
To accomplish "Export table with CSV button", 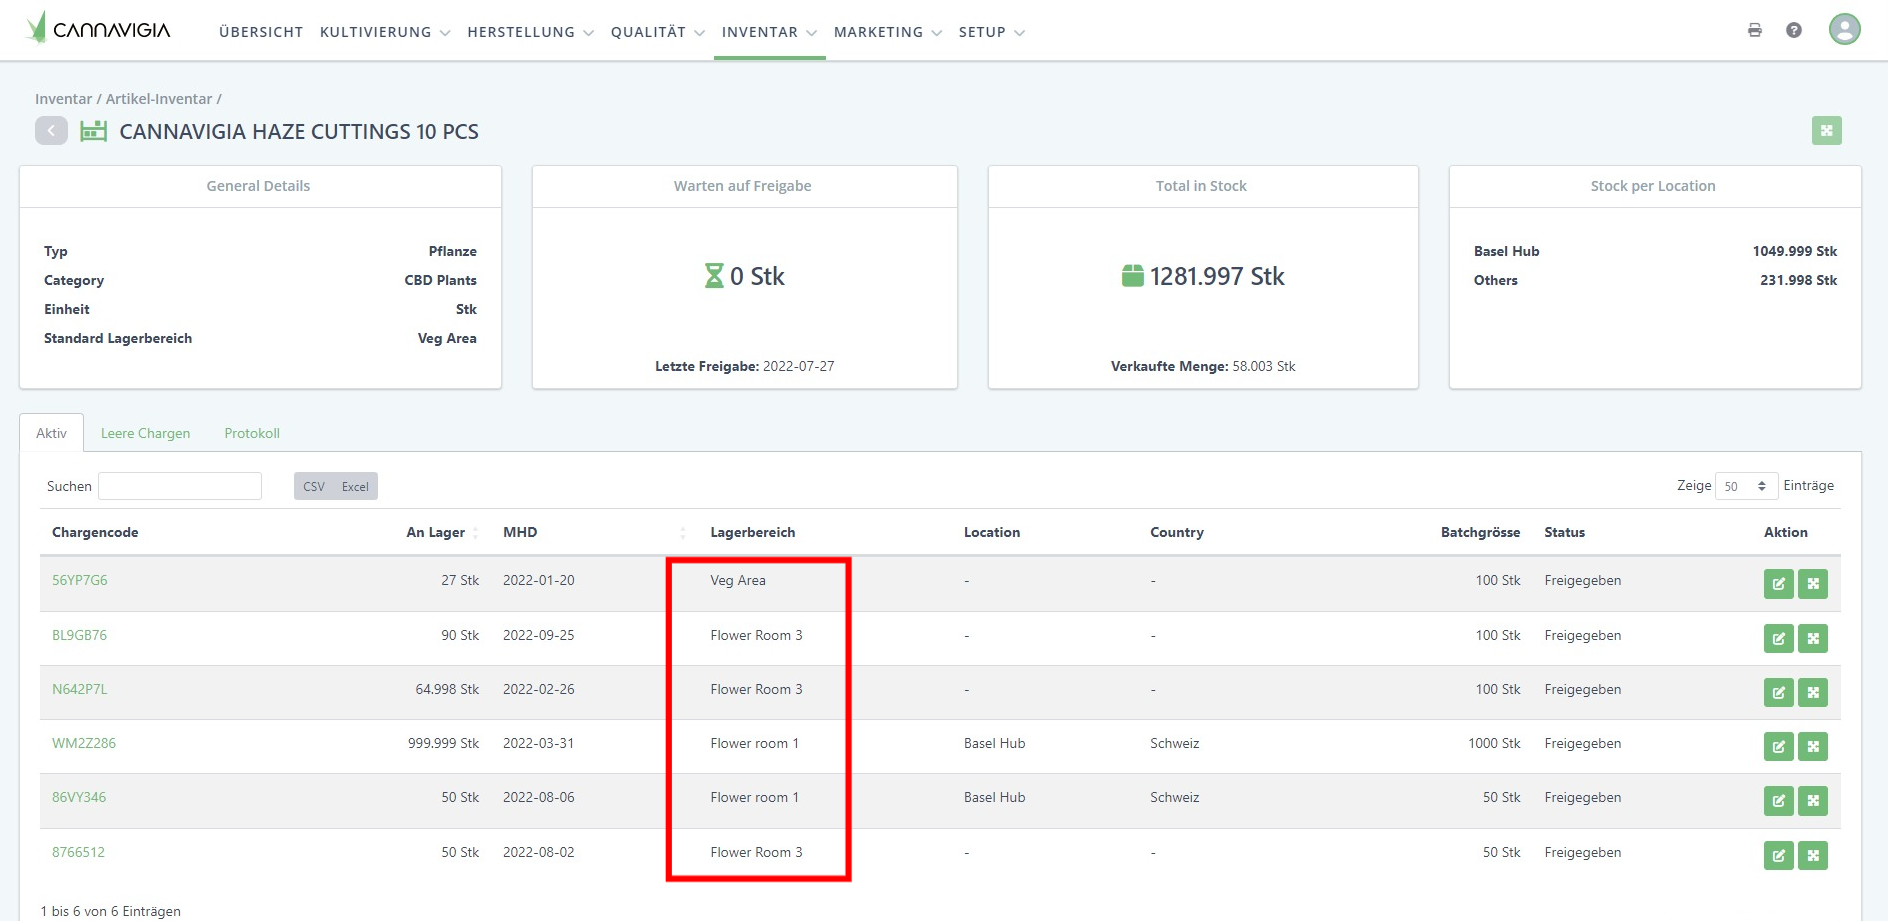I will pyautogui.click(x=314, y=487).
